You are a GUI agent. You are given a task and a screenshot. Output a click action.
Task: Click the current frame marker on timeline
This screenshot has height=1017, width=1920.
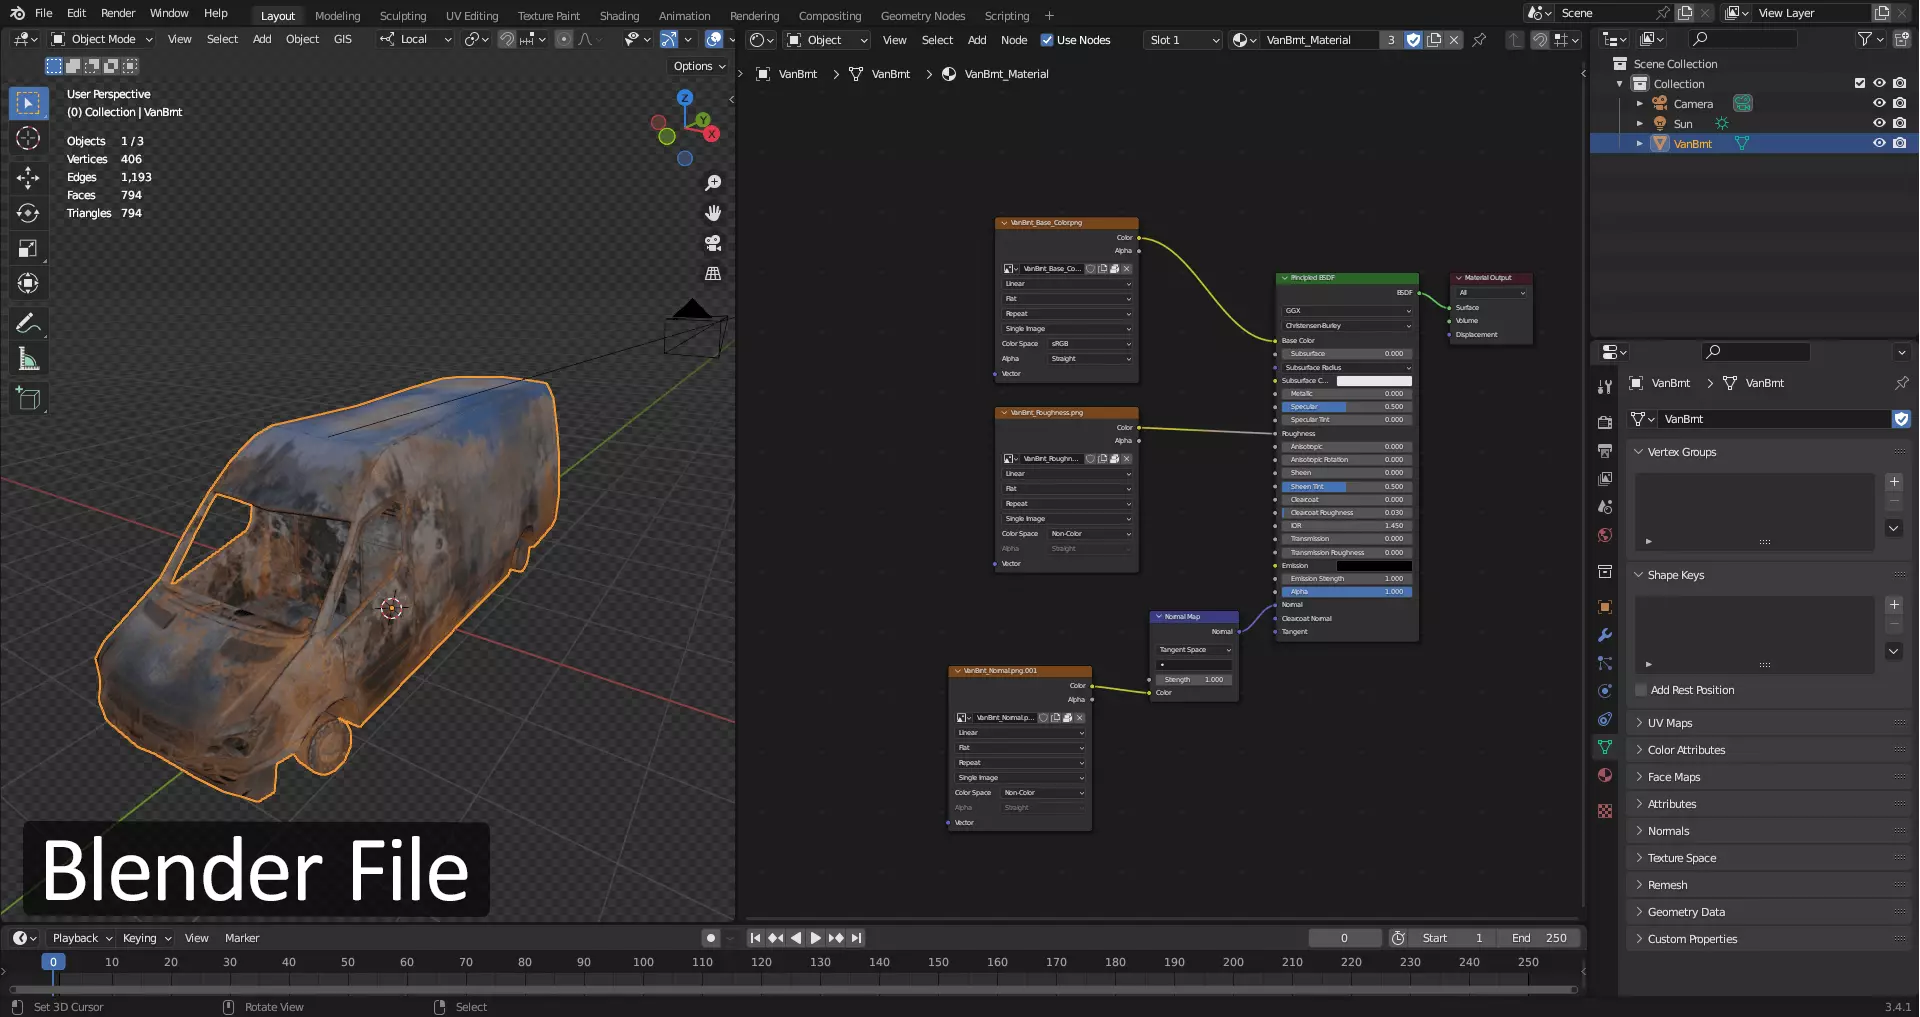coord(53,962)
